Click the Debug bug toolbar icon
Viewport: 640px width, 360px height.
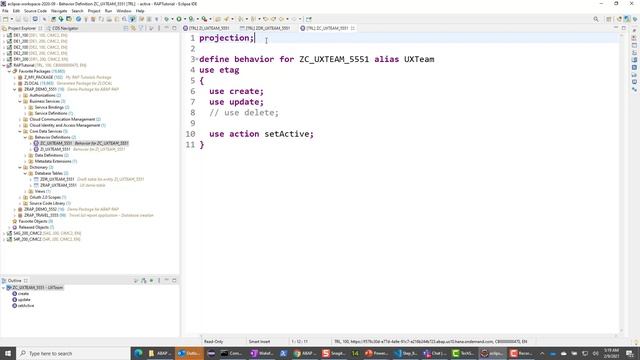[167, 19]
